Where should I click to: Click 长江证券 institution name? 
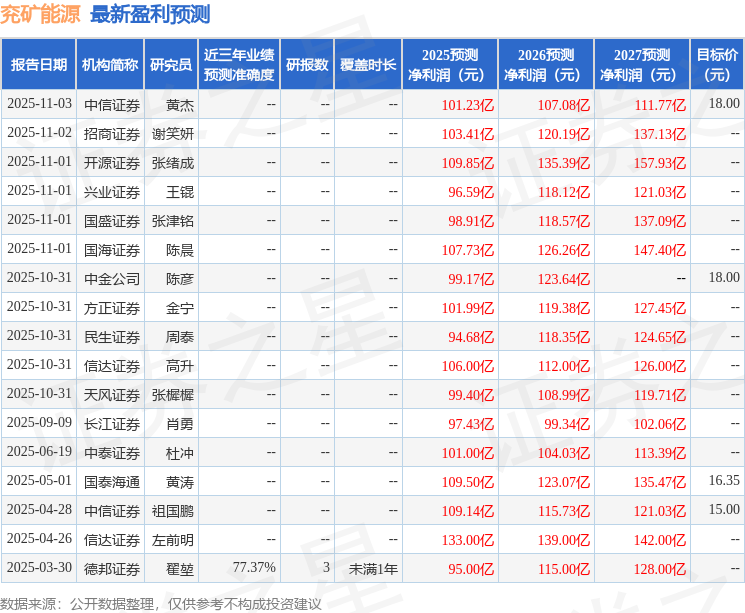point(112,424)
